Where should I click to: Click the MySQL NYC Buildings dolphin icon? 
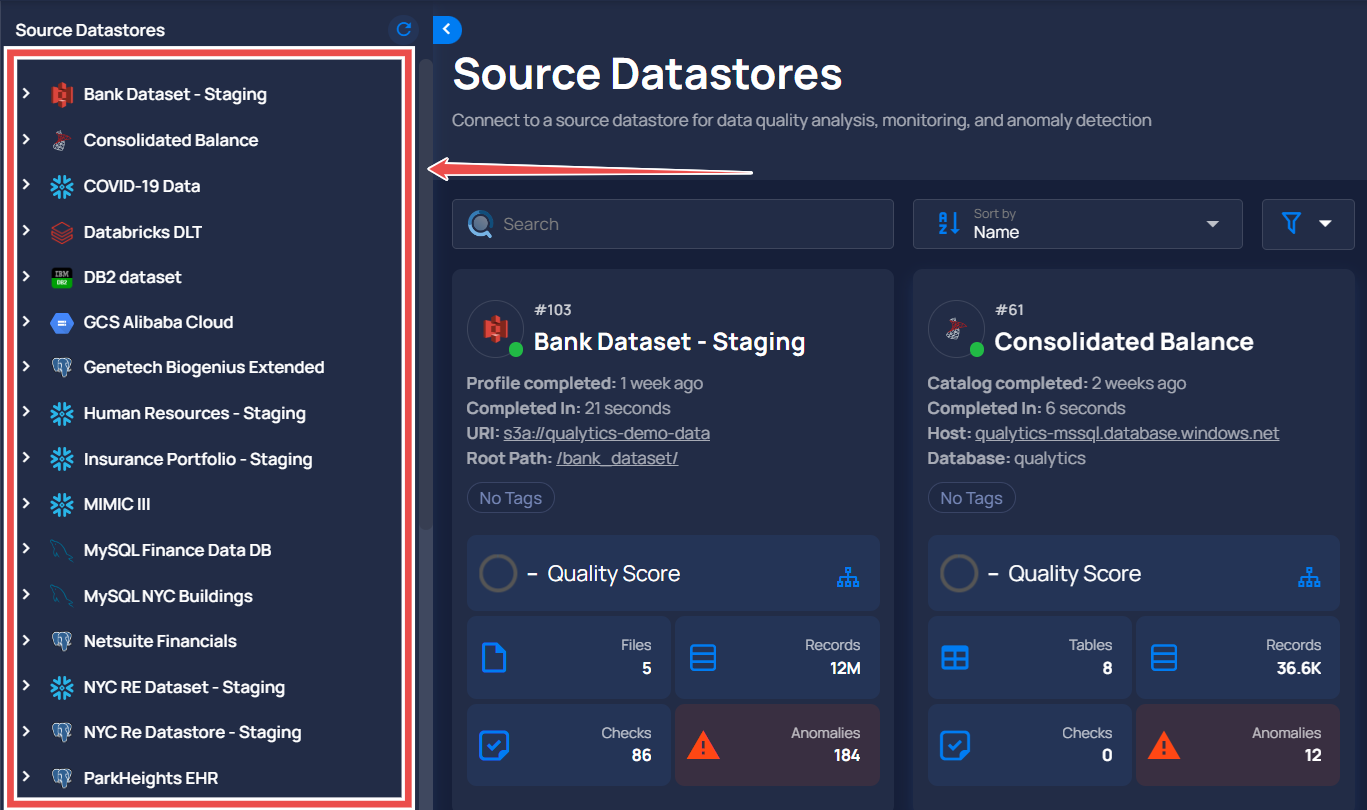(x=62, y=597)
